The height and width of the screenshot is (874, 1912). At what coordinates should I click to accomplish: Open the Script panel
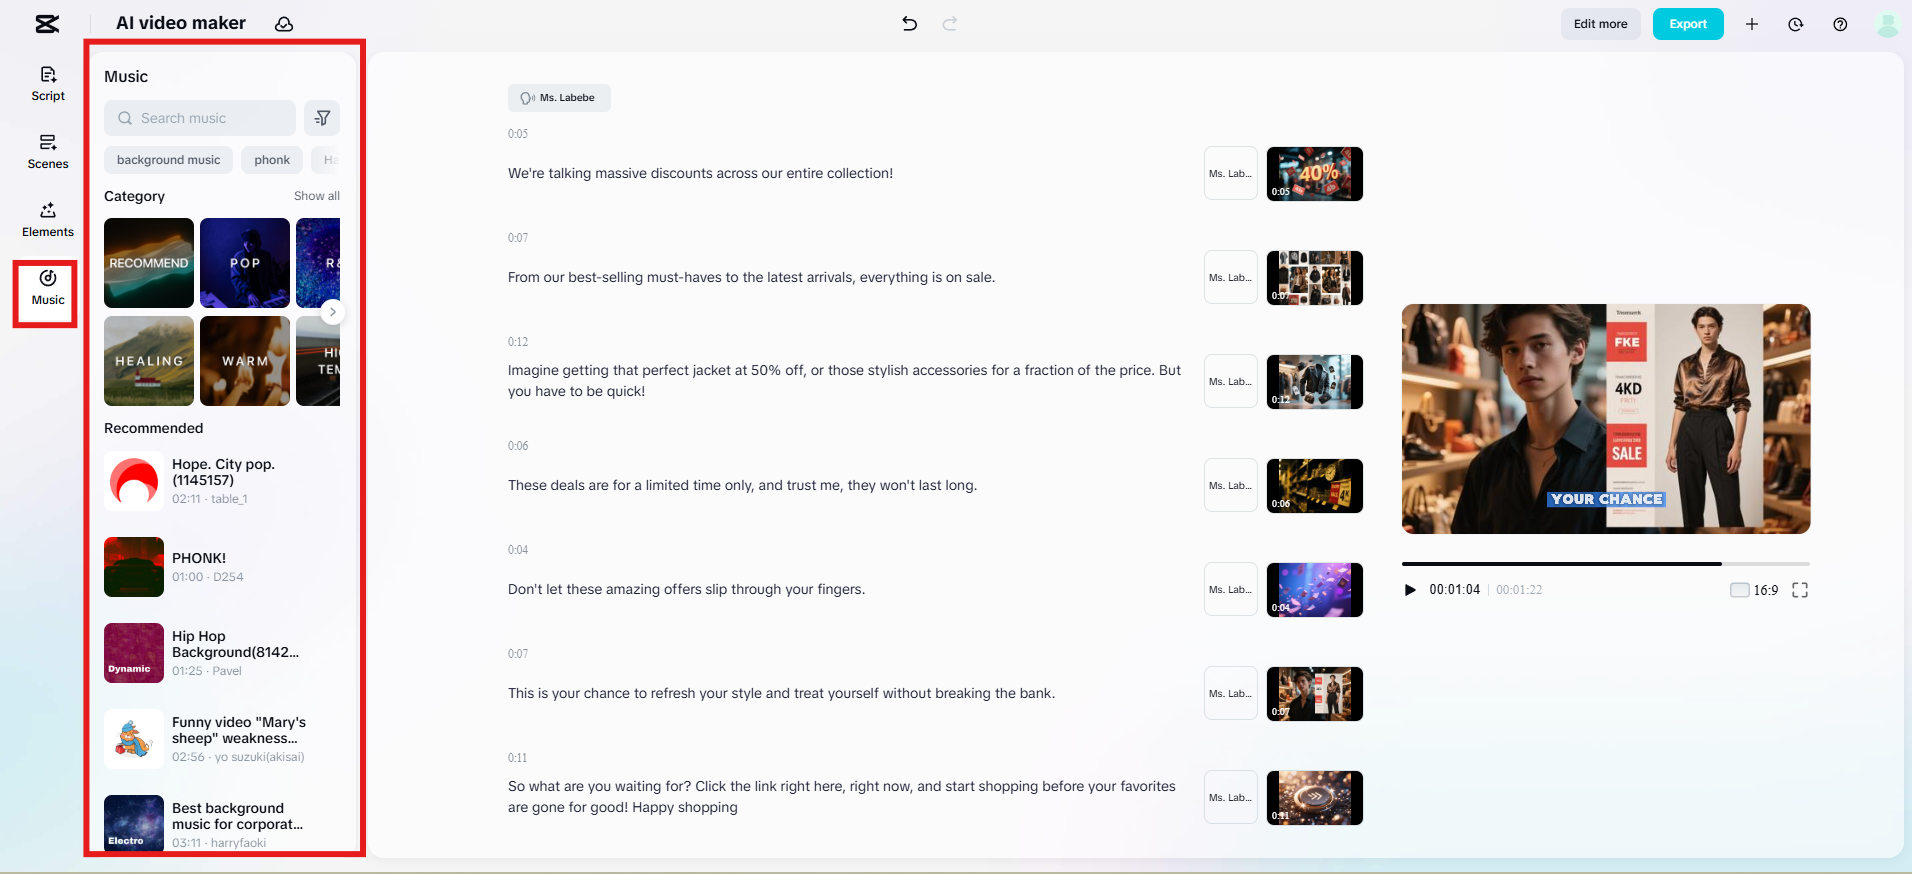(48, 84)
